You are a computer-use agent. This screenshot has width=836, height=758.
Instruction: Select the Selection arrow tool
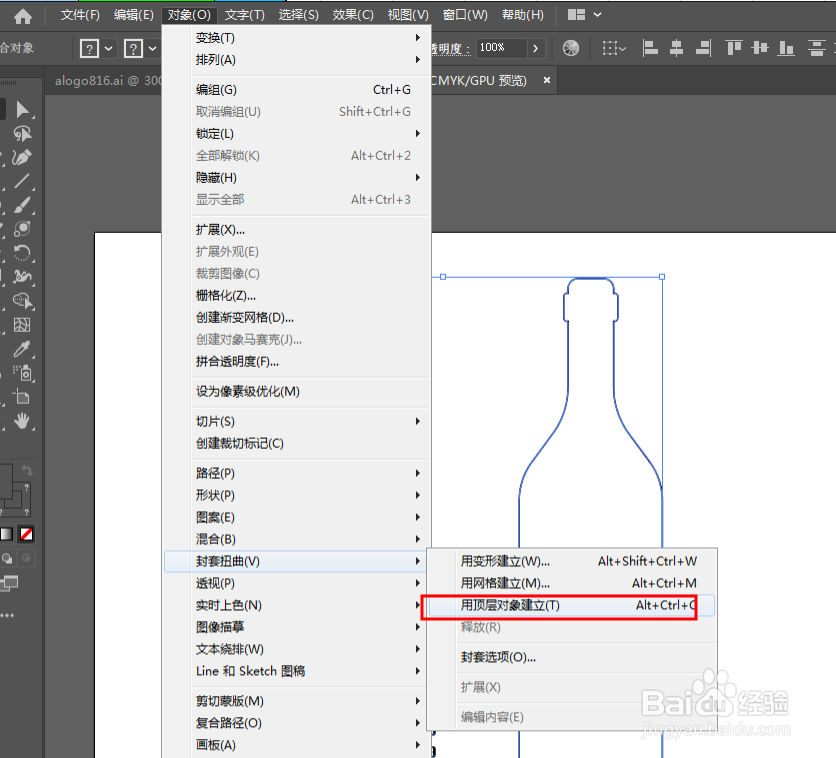[22, 110]
